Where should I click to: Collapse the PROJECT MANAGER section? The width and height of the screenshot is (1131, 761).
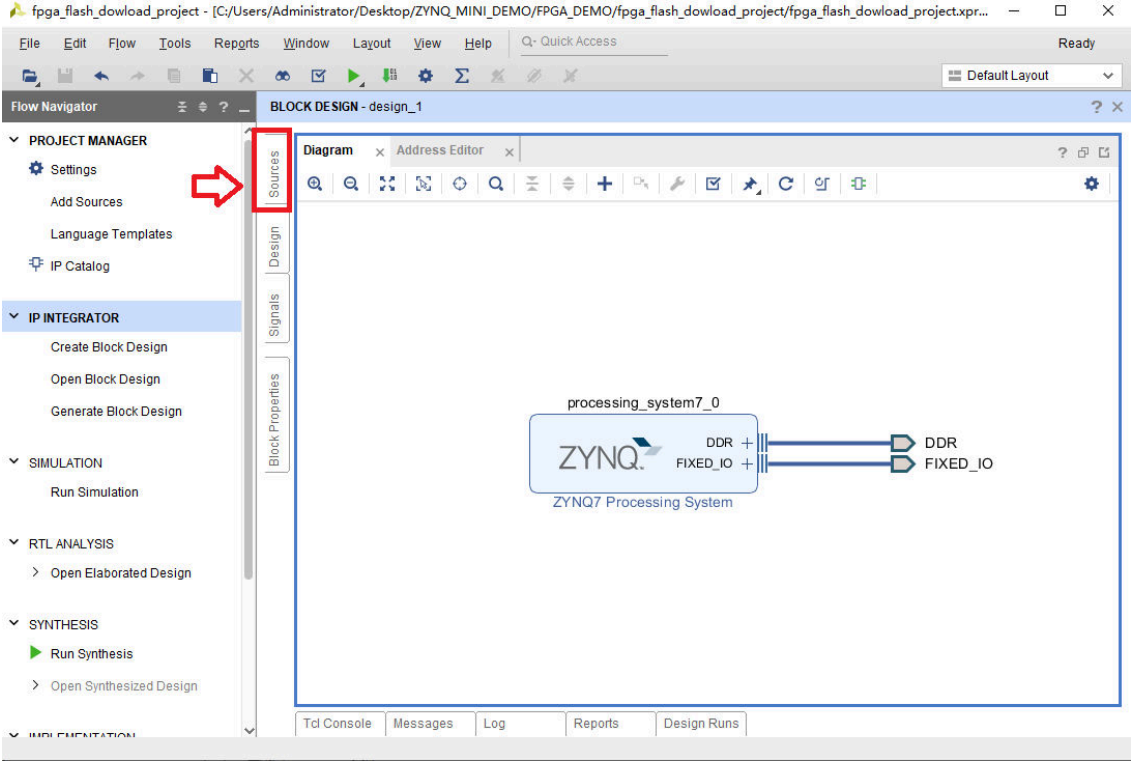click(x=14, y=141)
